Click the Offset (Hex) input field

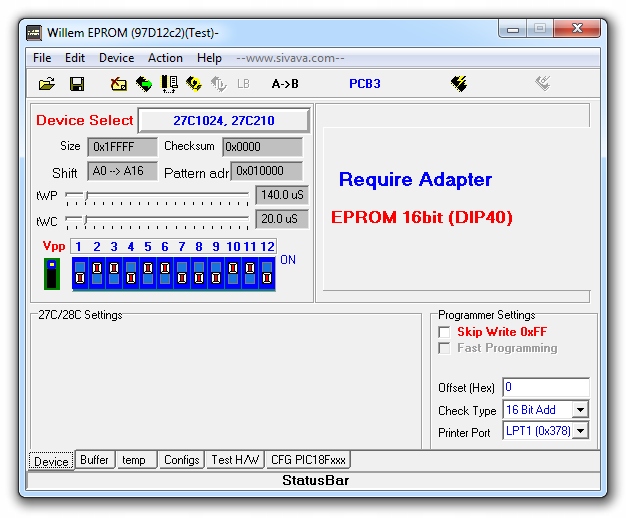tap(545, 387)
